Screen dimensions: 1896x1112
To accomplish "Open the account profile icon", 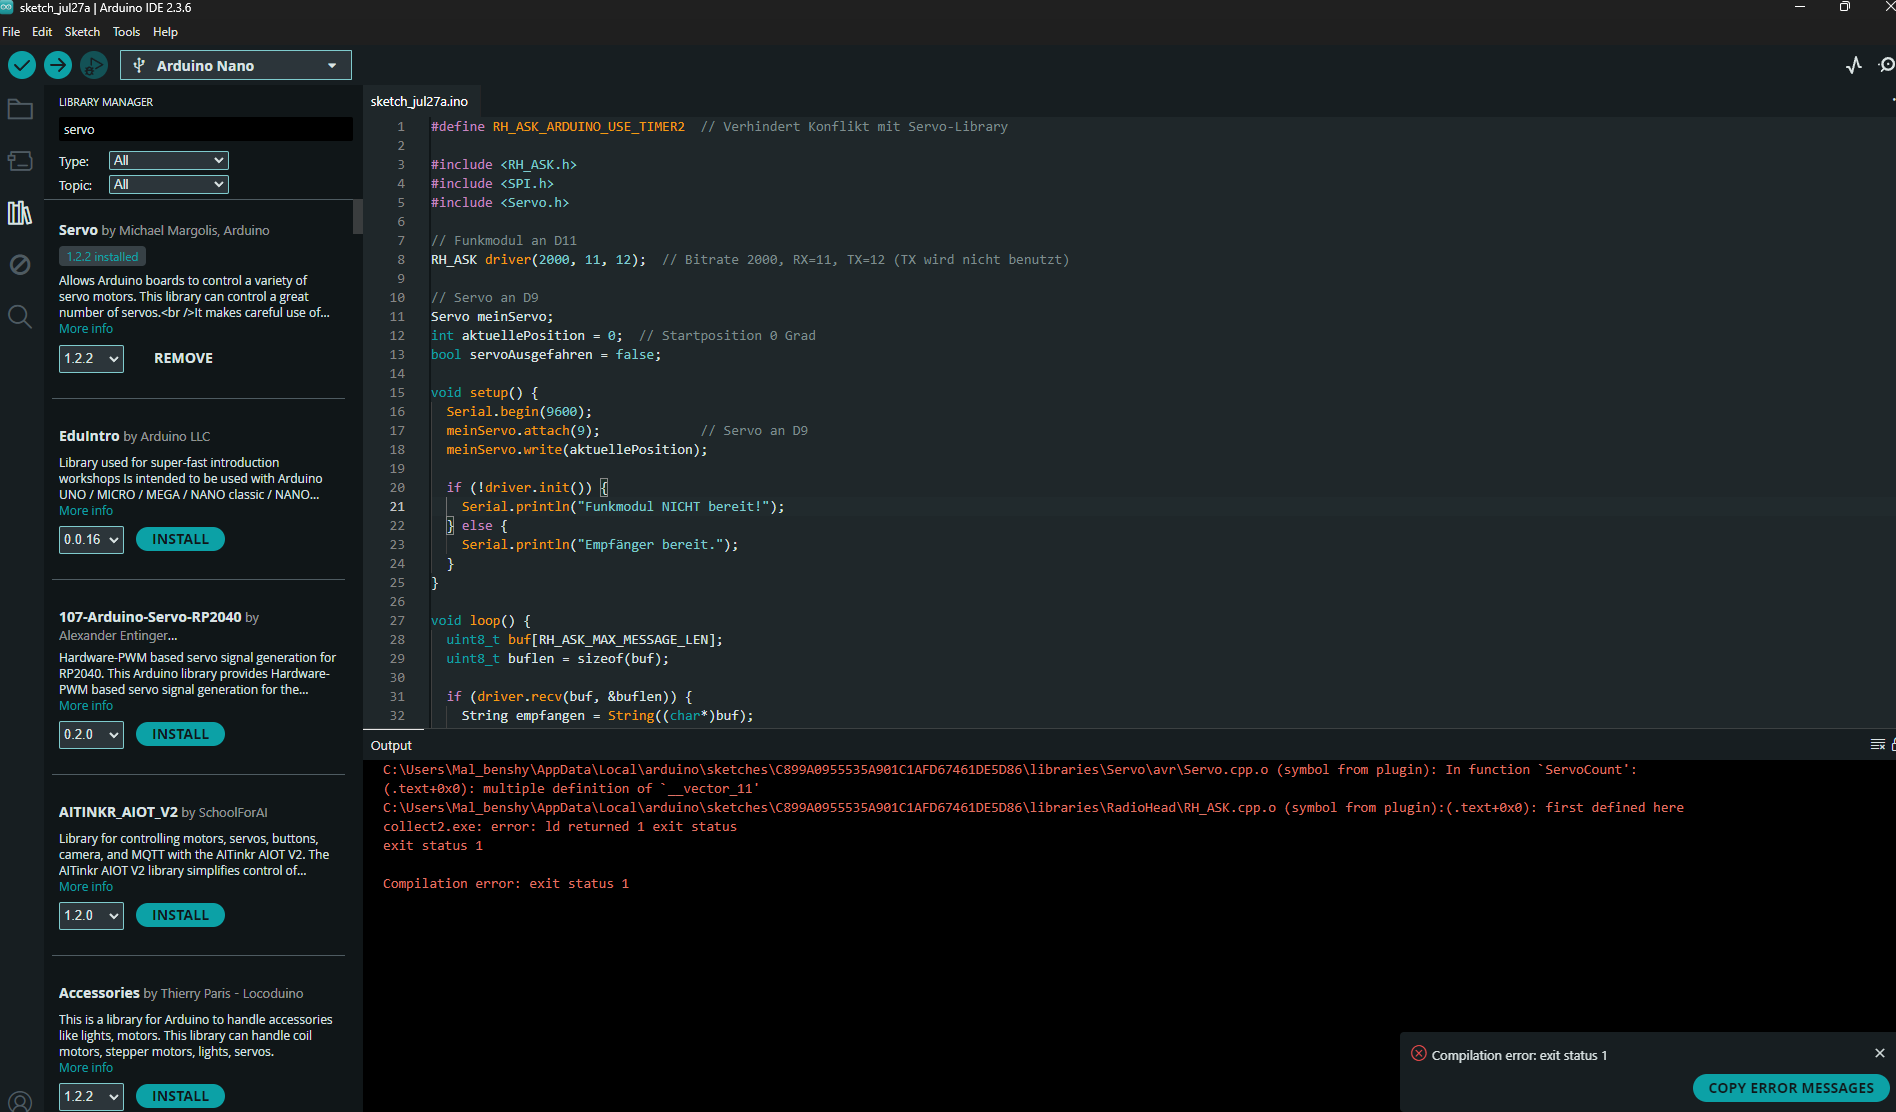I will coord(20,1101).
